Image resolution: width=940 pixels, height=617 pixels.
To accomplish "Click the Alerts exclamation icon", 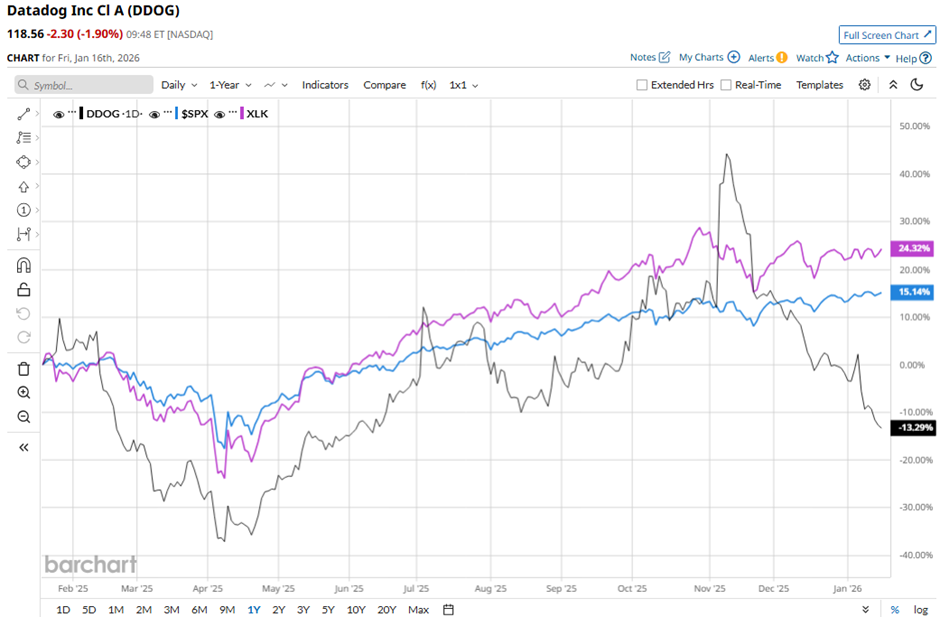I will pyautogui.click(x=782, y=58).
